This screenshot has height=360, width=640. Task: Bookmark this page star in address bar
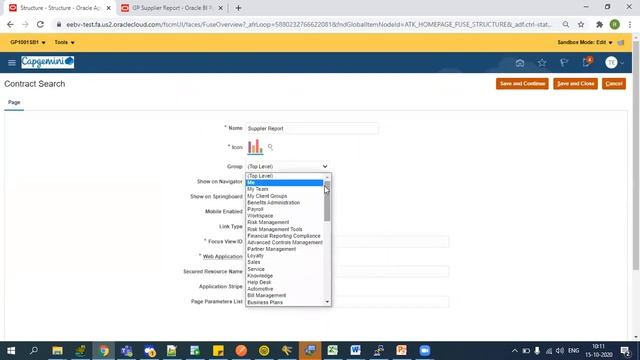[x=581, y=24]
